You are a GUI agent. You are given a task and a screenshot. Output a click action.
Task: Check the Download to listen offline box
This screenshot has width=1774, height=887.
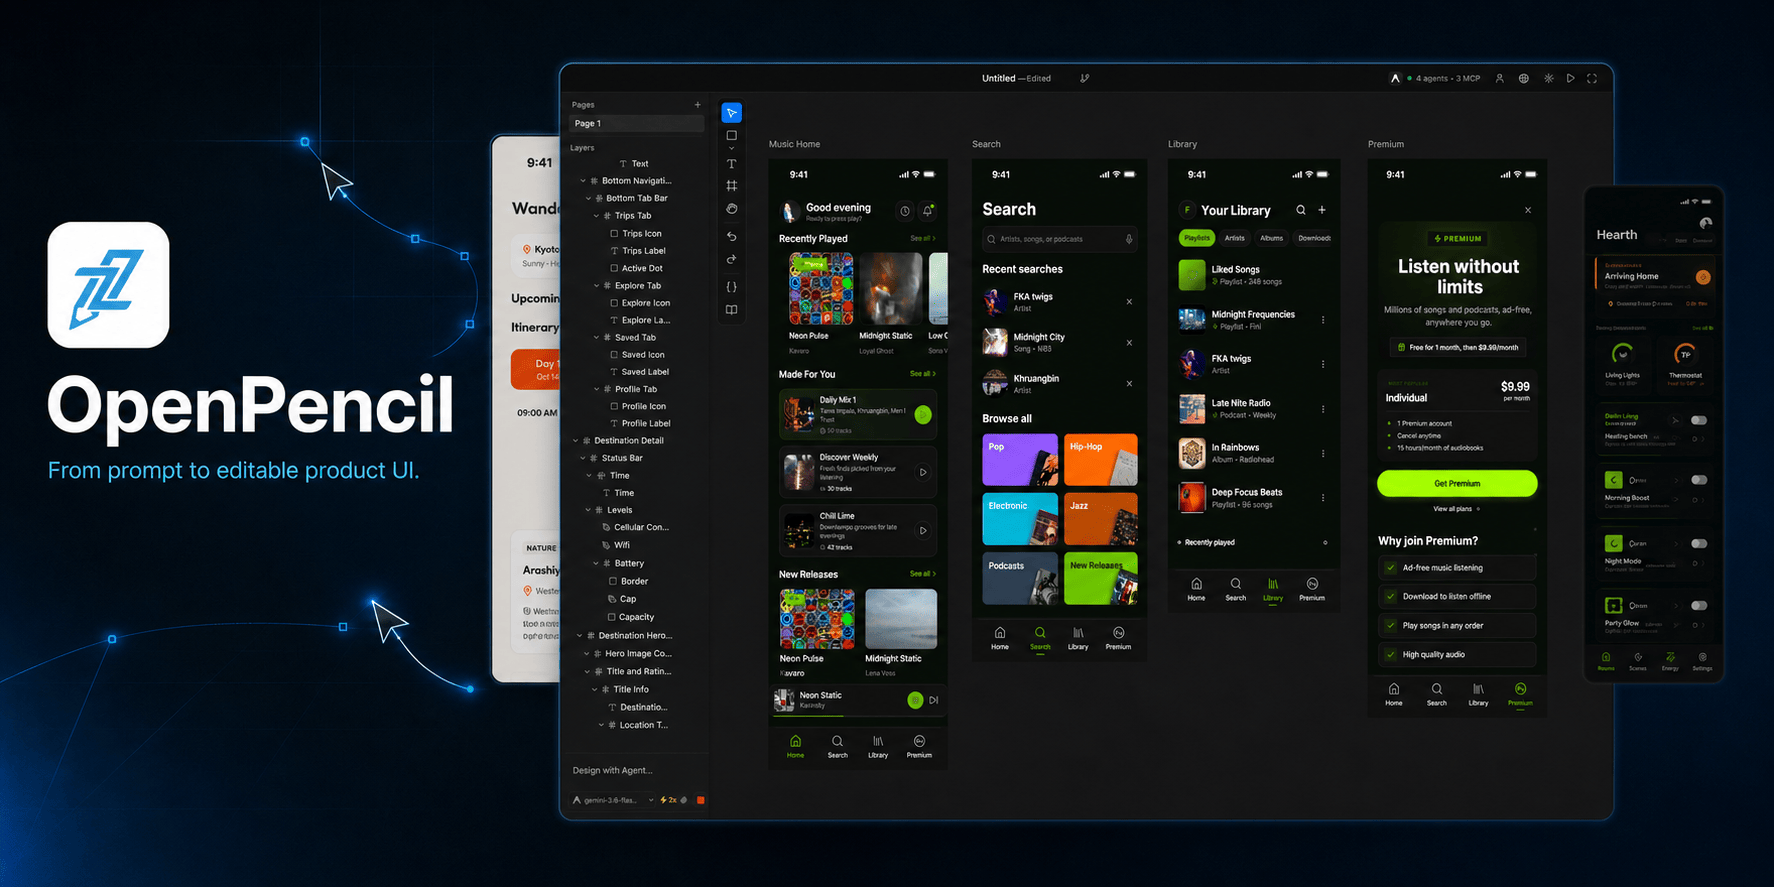[x=1391, y=597]
